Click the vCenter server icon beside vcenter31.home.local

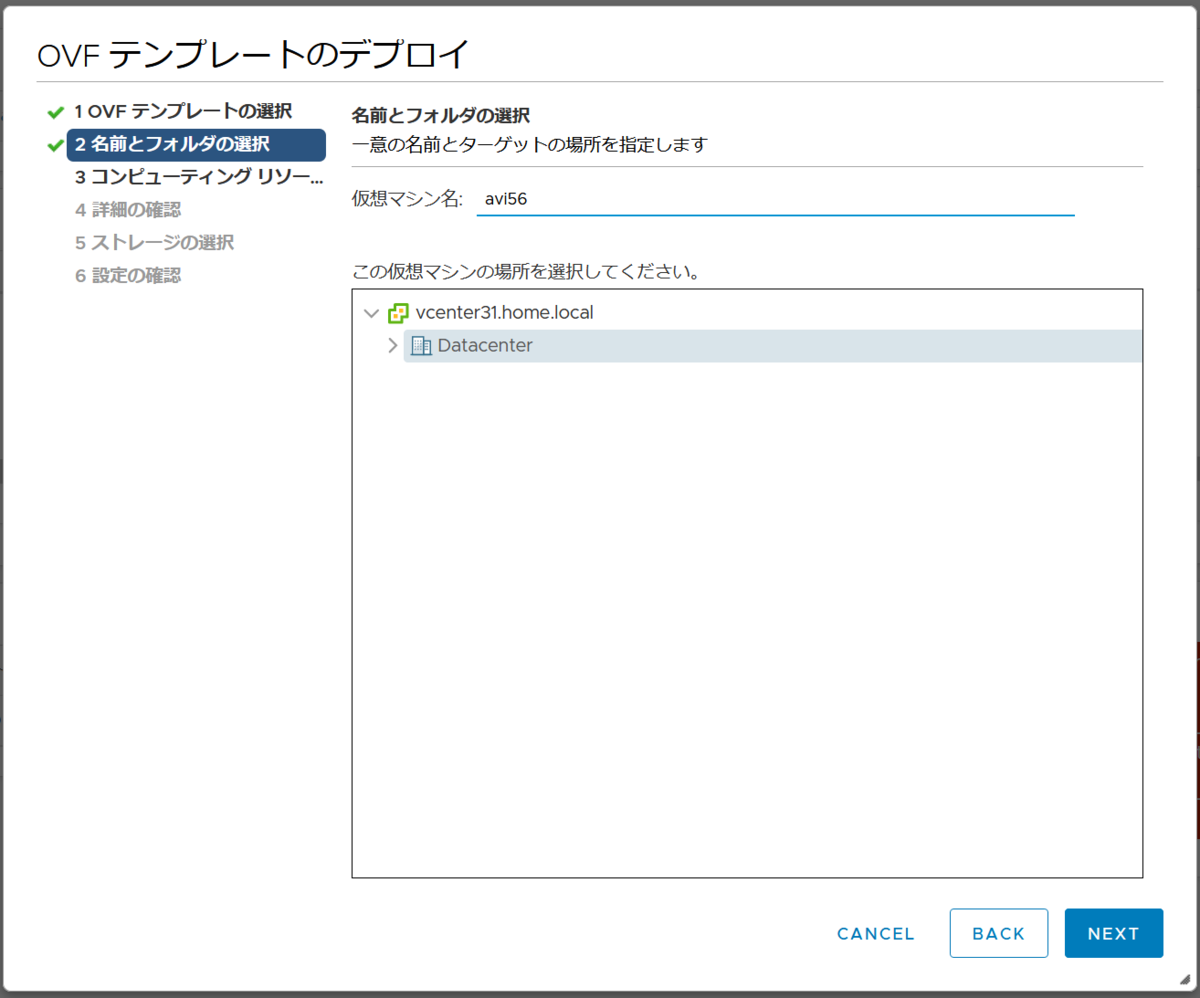click(398, 313)
